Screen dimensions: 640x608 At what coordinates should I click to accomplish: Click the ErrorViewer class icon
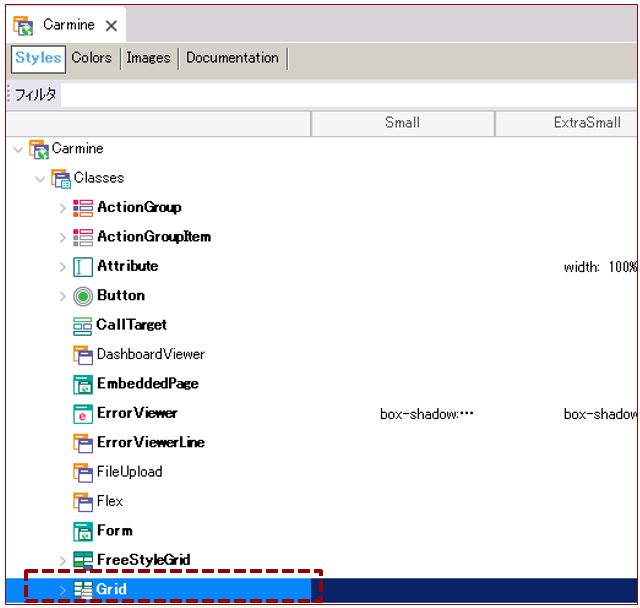tap(83, 414)
